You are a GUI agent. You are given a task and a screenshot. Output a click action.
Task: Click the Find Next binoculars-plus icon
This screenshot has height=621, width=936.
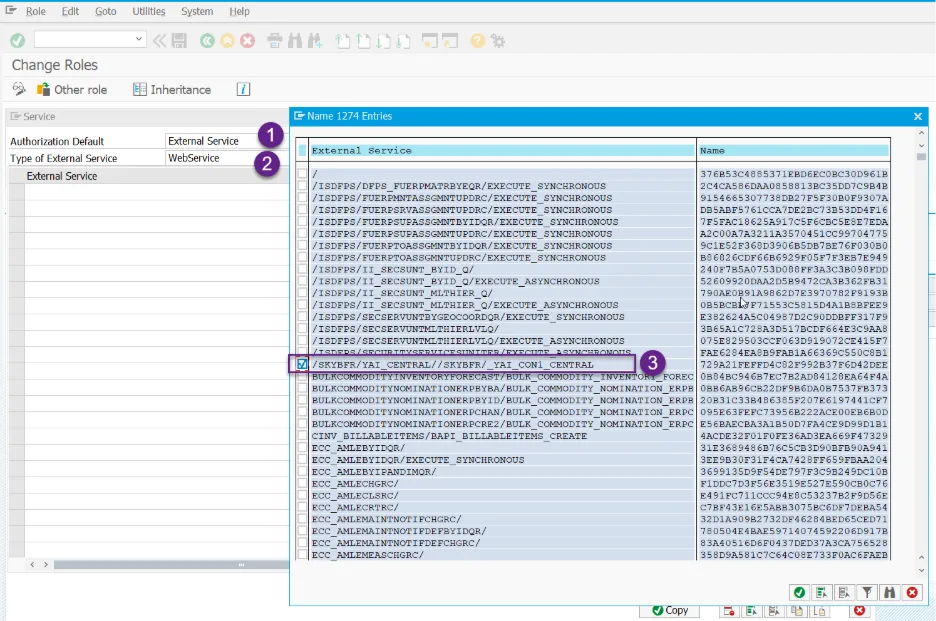click(x=315, y=41)
